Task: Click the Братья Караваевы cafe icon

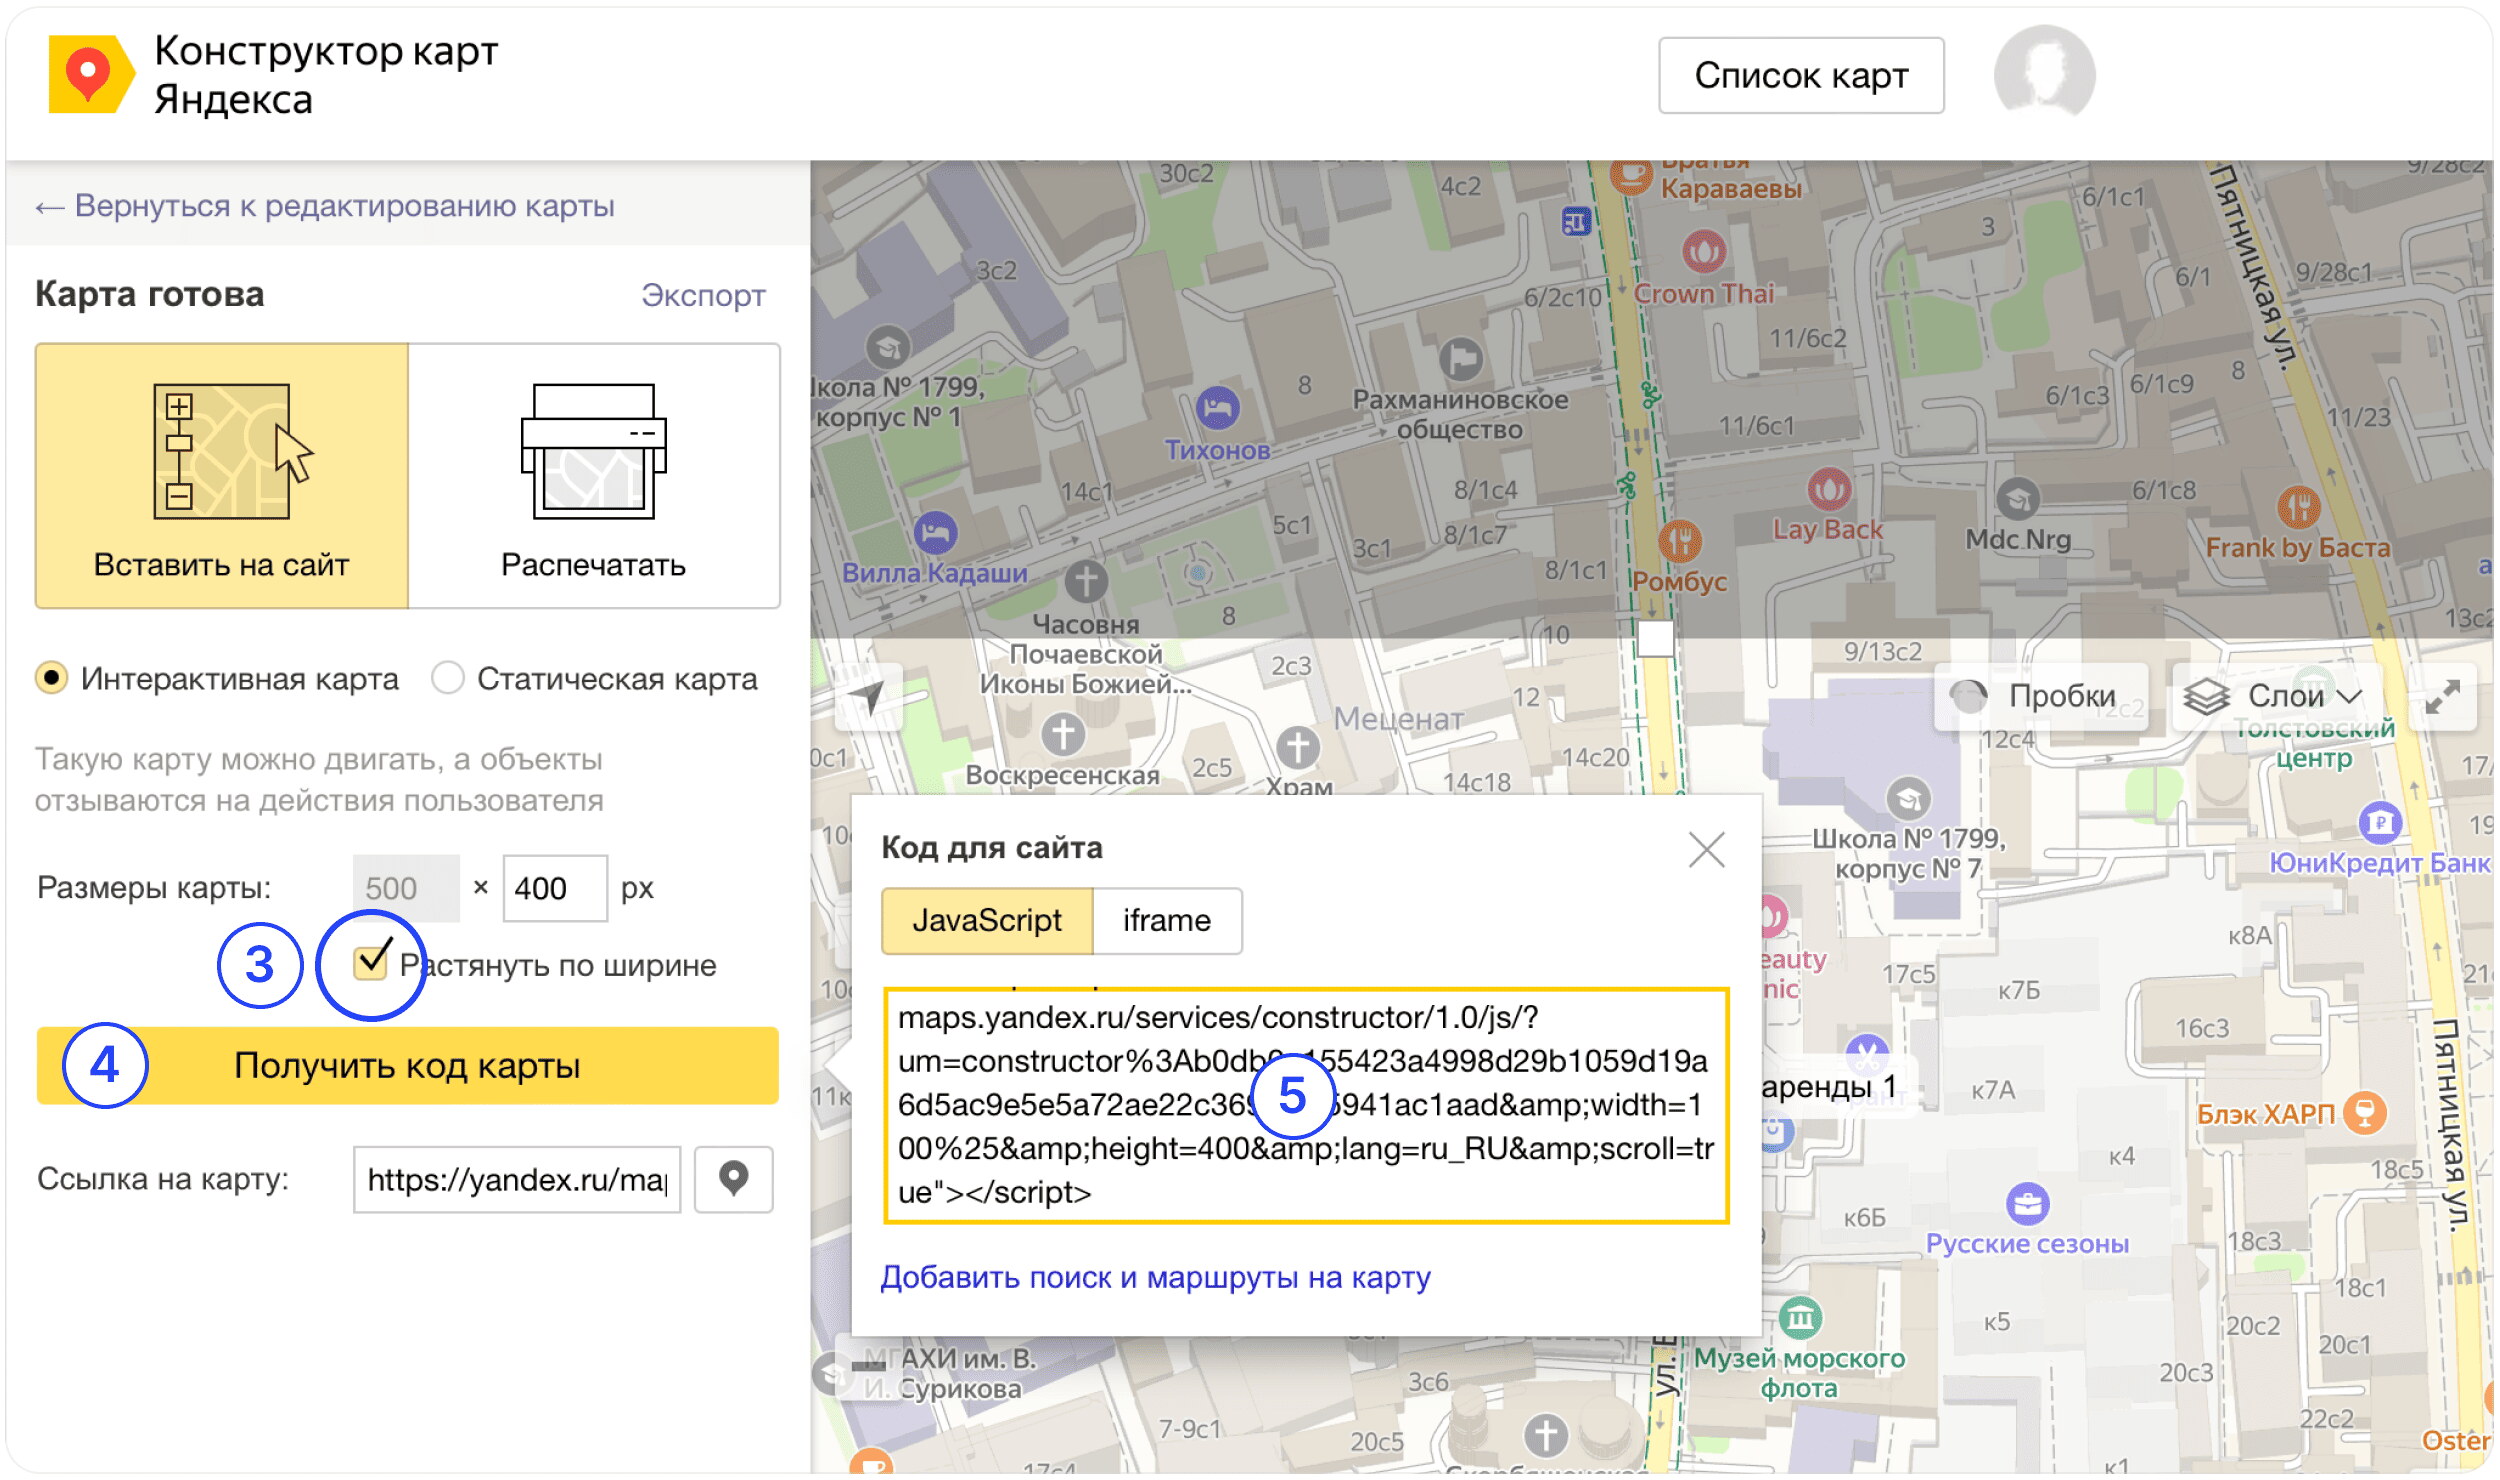Action: (1630, 175)
